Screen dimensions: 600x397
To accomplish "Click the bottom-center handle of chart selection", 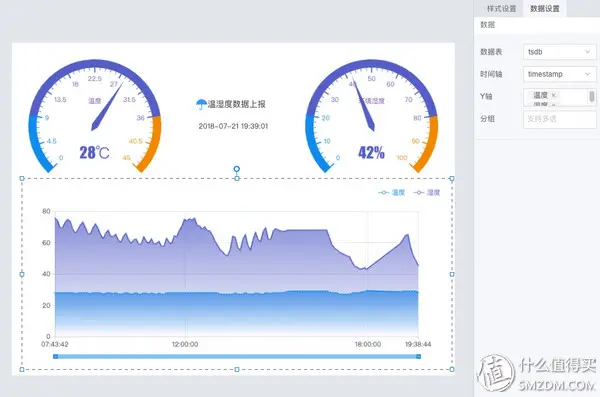I will [x=237, y=369].
